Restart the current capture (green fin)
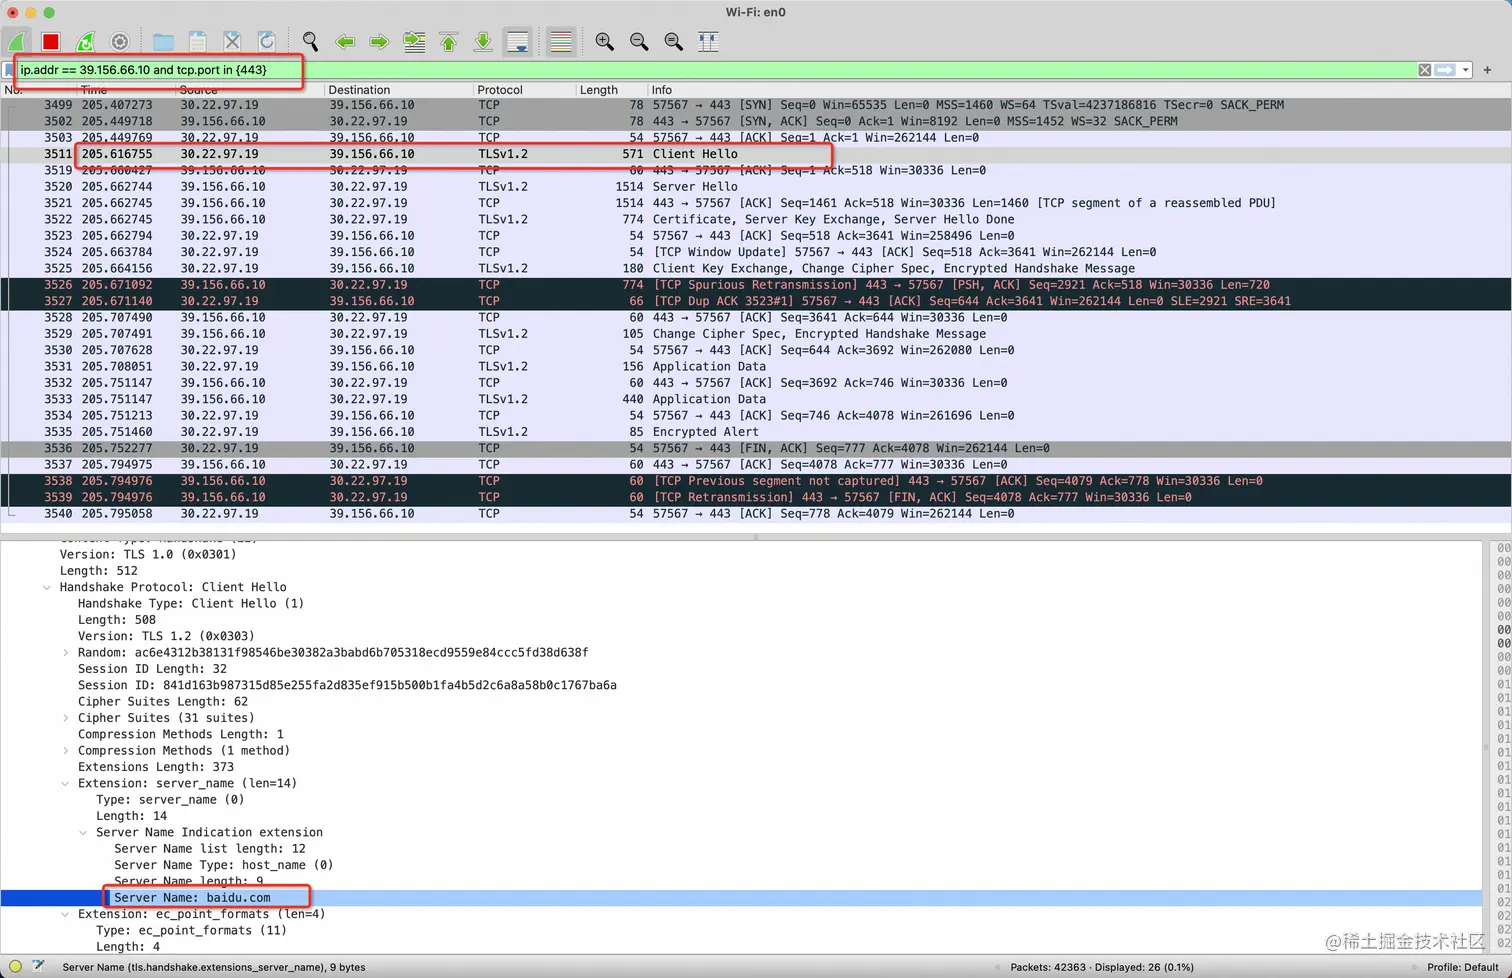 (x=85, y=42)
